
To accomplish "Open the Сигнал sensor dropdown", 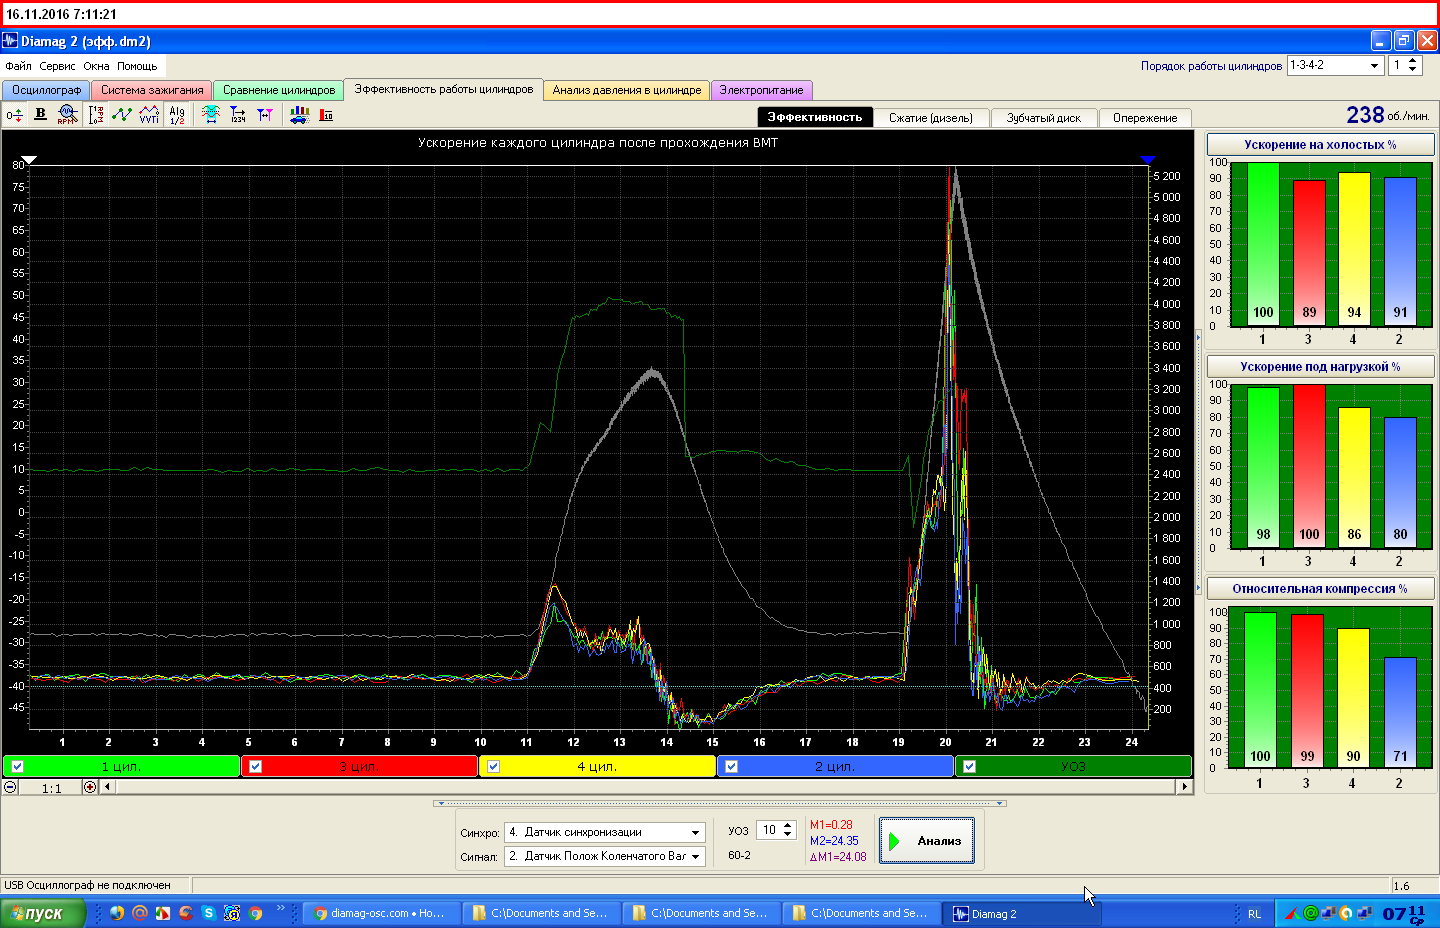I will pyautogui.click(x=695, y=857).
